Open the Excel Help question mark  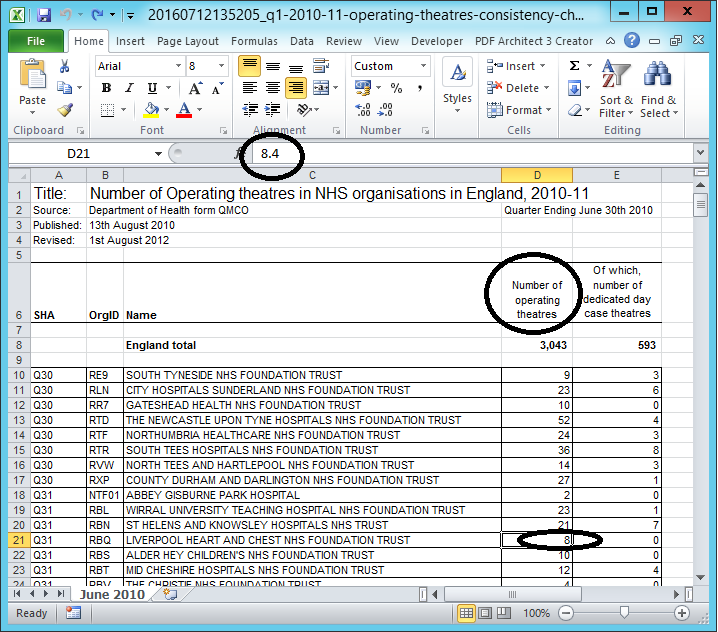(x=632, y=41)
